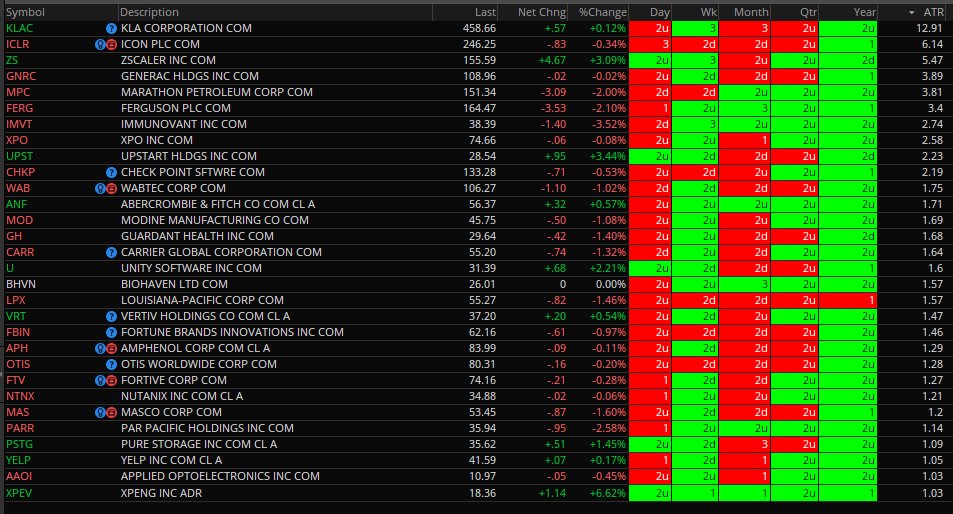Click the red phone icon in the ICLR row
This screenshot has width=953, height=514.
111,44
